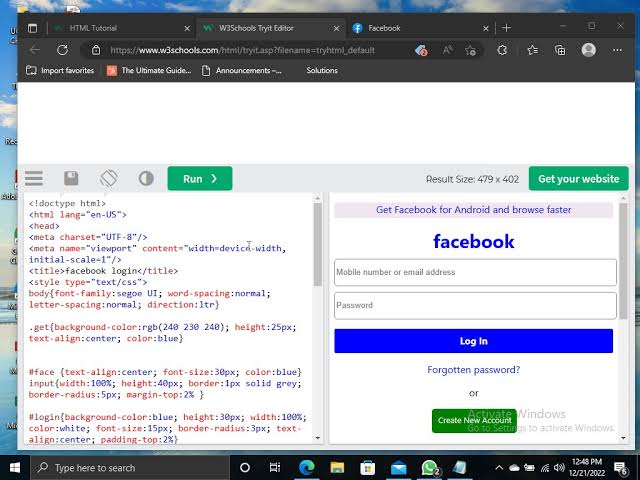Open the Announcements bookmark

click(242, 70)
